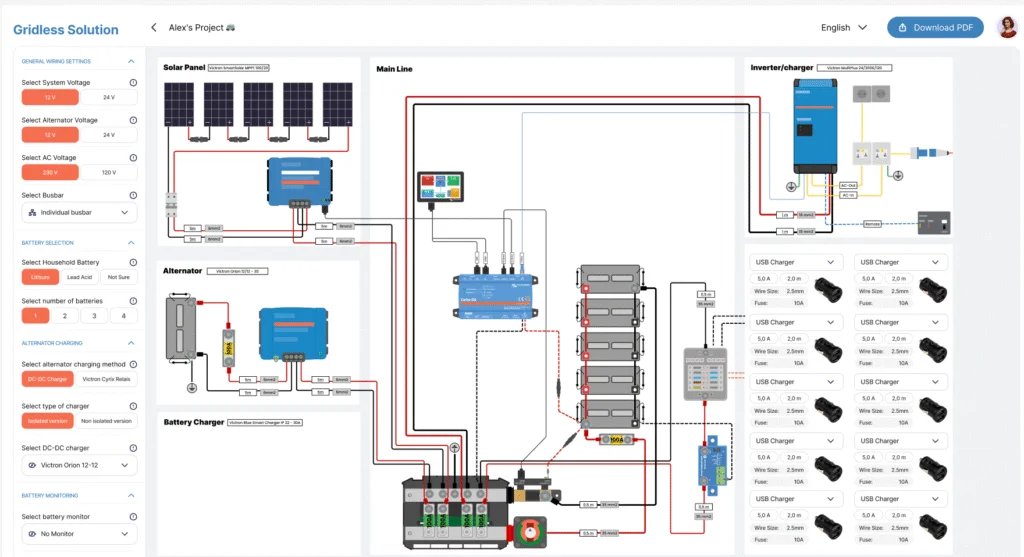Open the Victron Orion 12-12 dropdown
Screen dimensions: 1024x557
click(x=79, y=465)
